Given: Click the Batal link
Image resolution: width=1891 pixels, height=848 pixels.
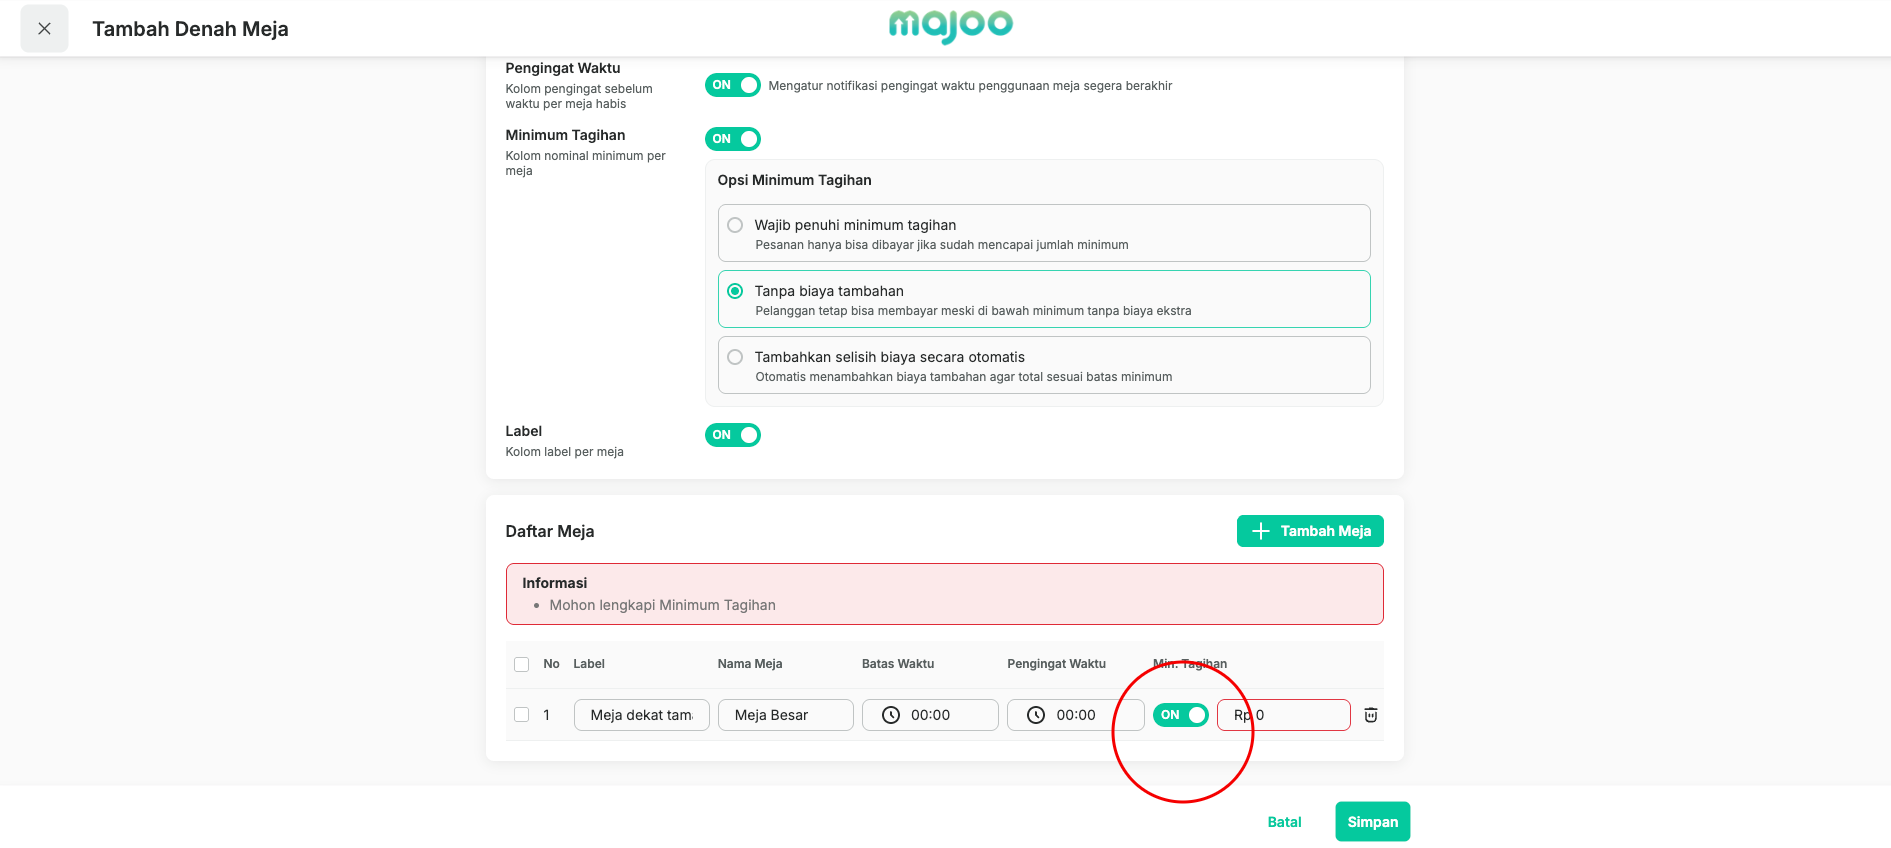Looking at the screenshot, I should (x=1284, y=822).
